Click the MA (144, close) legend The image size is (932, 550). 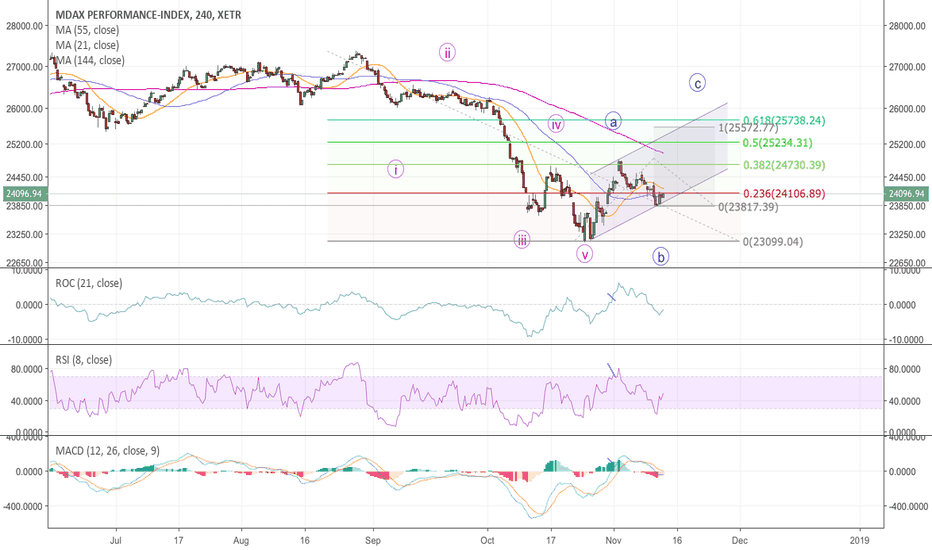click(90, 60)
